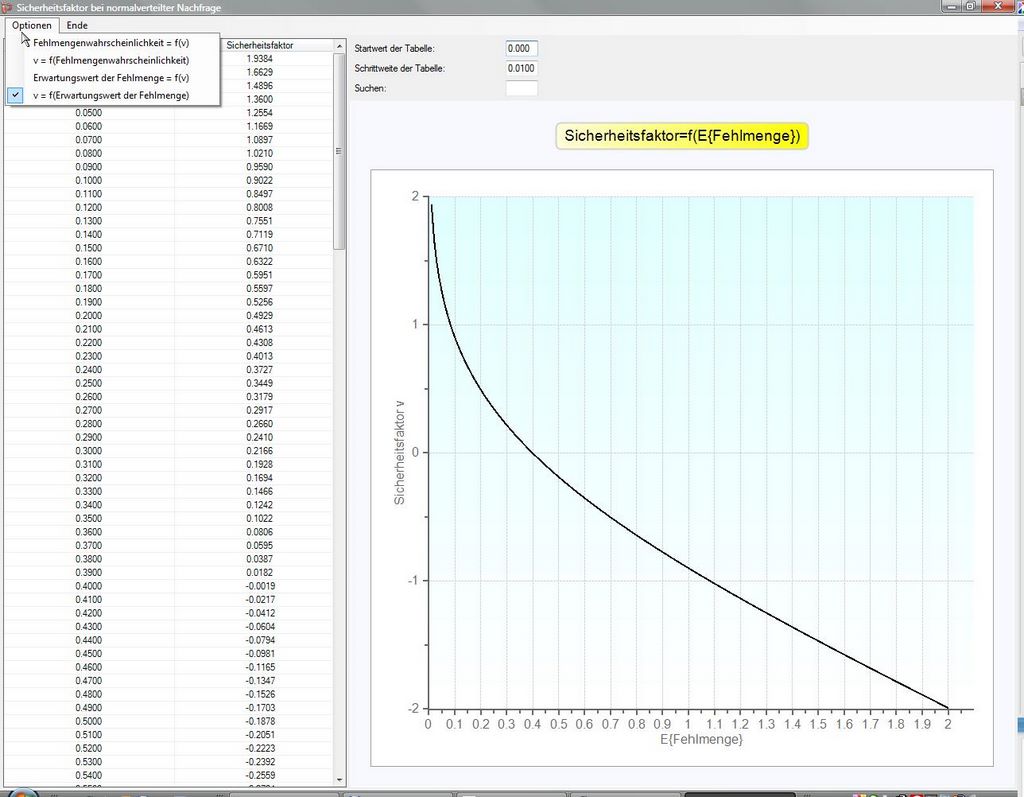The width and height of the screenshot is (1024, 797).
Task: Click the yellow Sicherheitsfaktor=f(E{Fehlmenge}) chart title
Action: tap(681, 136)
